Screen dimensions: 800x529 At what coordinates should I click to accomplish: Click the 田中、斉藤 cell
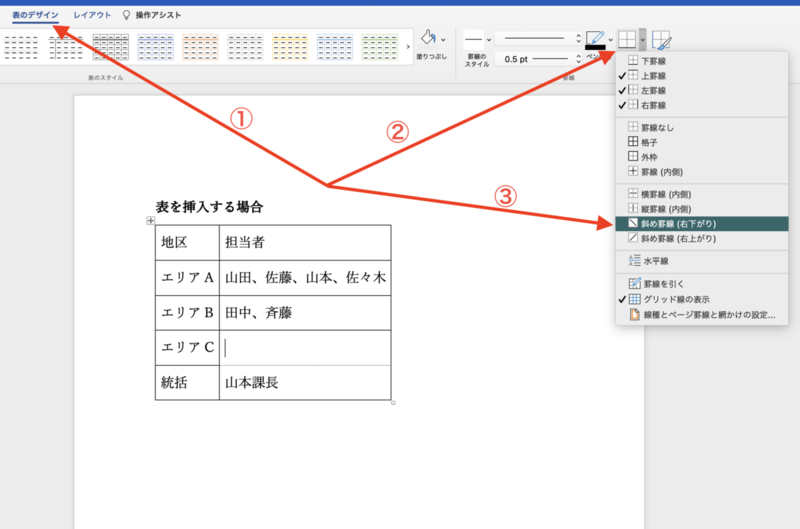click(x=305, y=313)
